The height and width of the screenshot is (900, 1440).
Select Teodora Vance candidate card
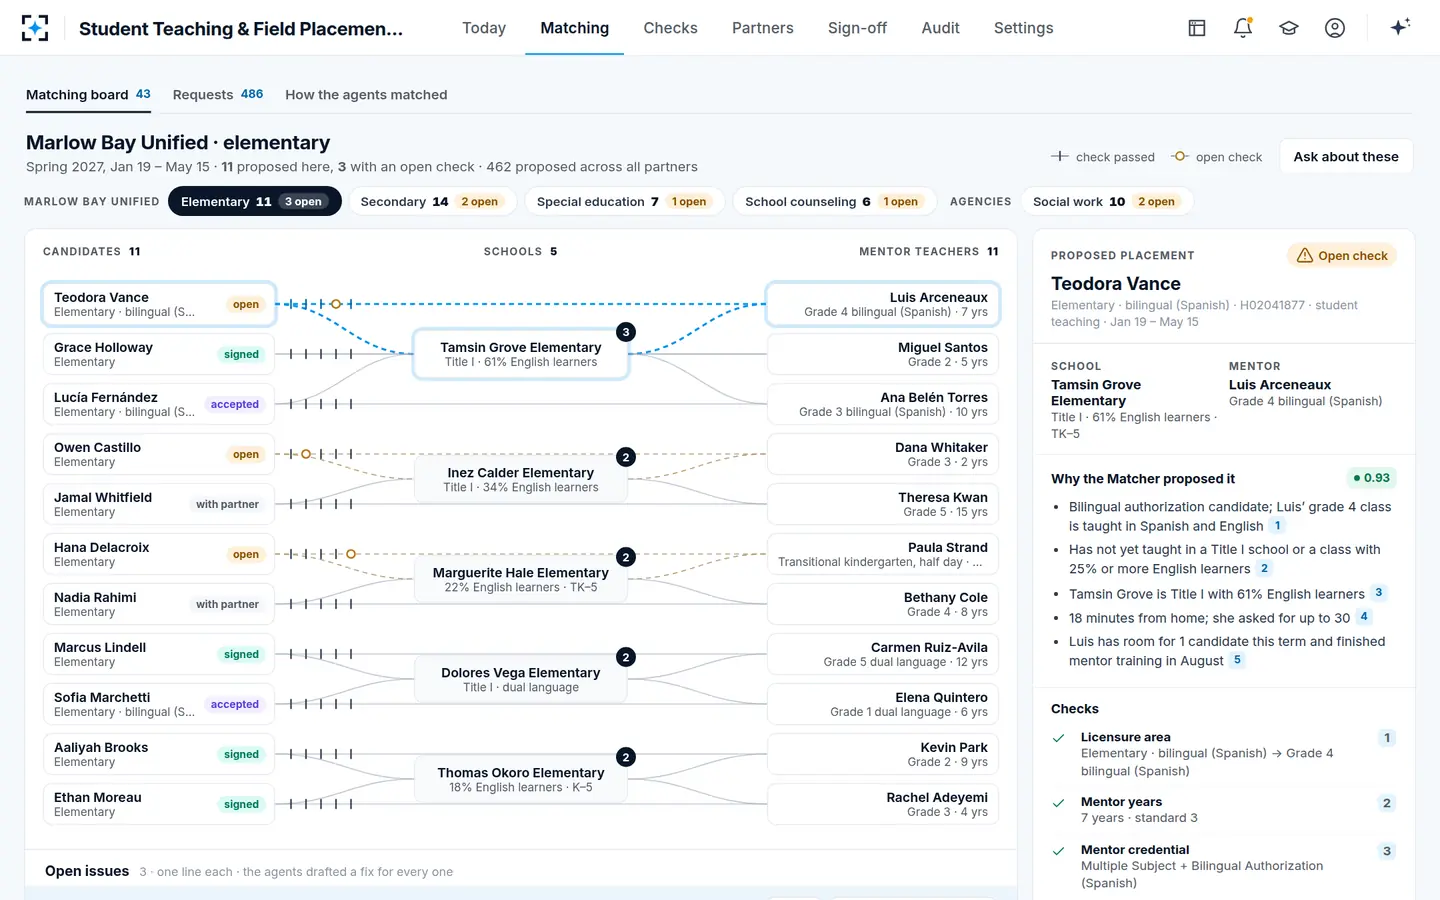(159, 304)
